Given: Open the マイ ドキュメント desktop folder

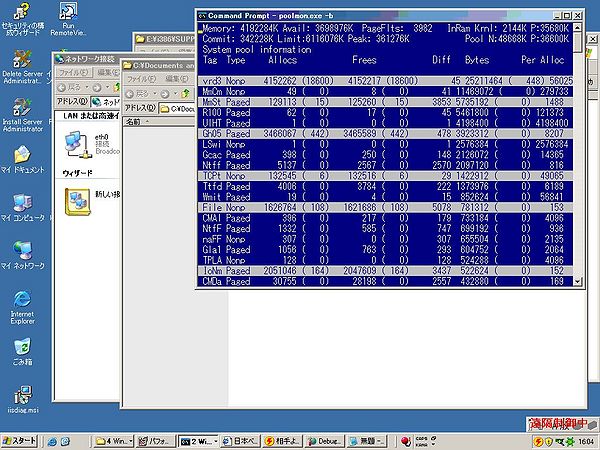Looking at the screenshot, I should pos(22,160).
